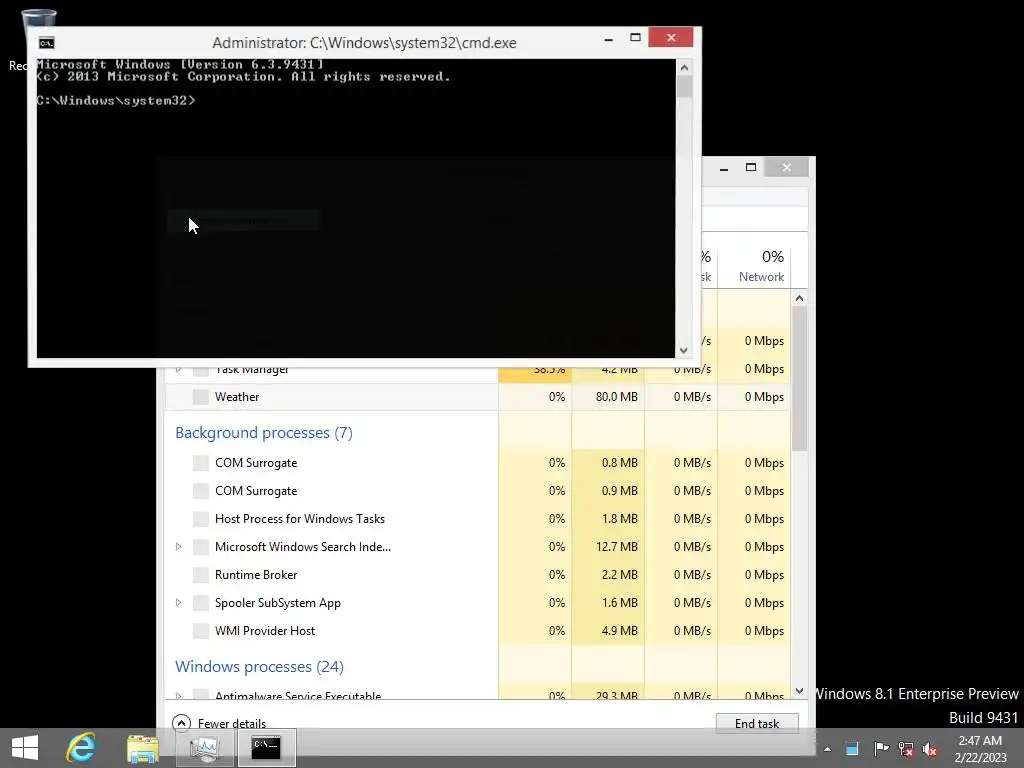Minimize the Task Manager window

tap(724, 168)
